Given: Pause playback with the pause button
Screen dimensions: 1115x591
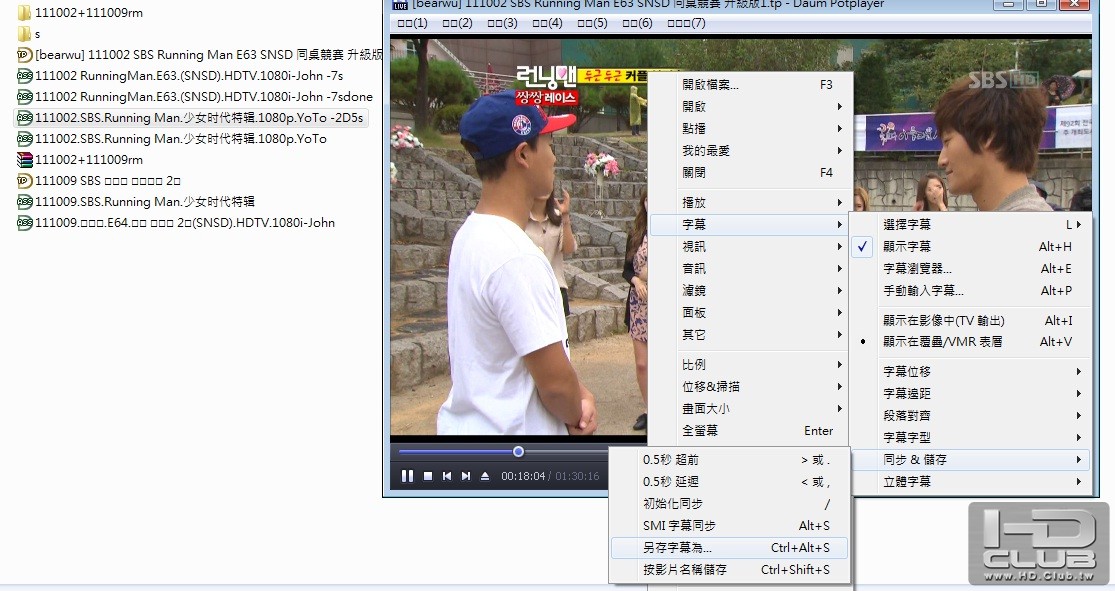Looking at the screenshot, I should [407, 476].
